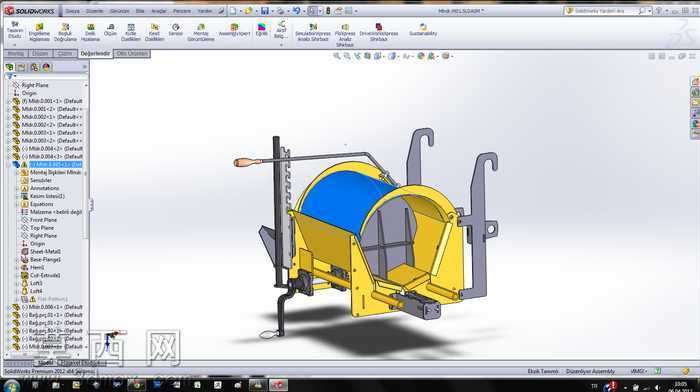The image size is (700, 392).
Task: Select Sensörler in the feature tree
Action: [41, 180]
